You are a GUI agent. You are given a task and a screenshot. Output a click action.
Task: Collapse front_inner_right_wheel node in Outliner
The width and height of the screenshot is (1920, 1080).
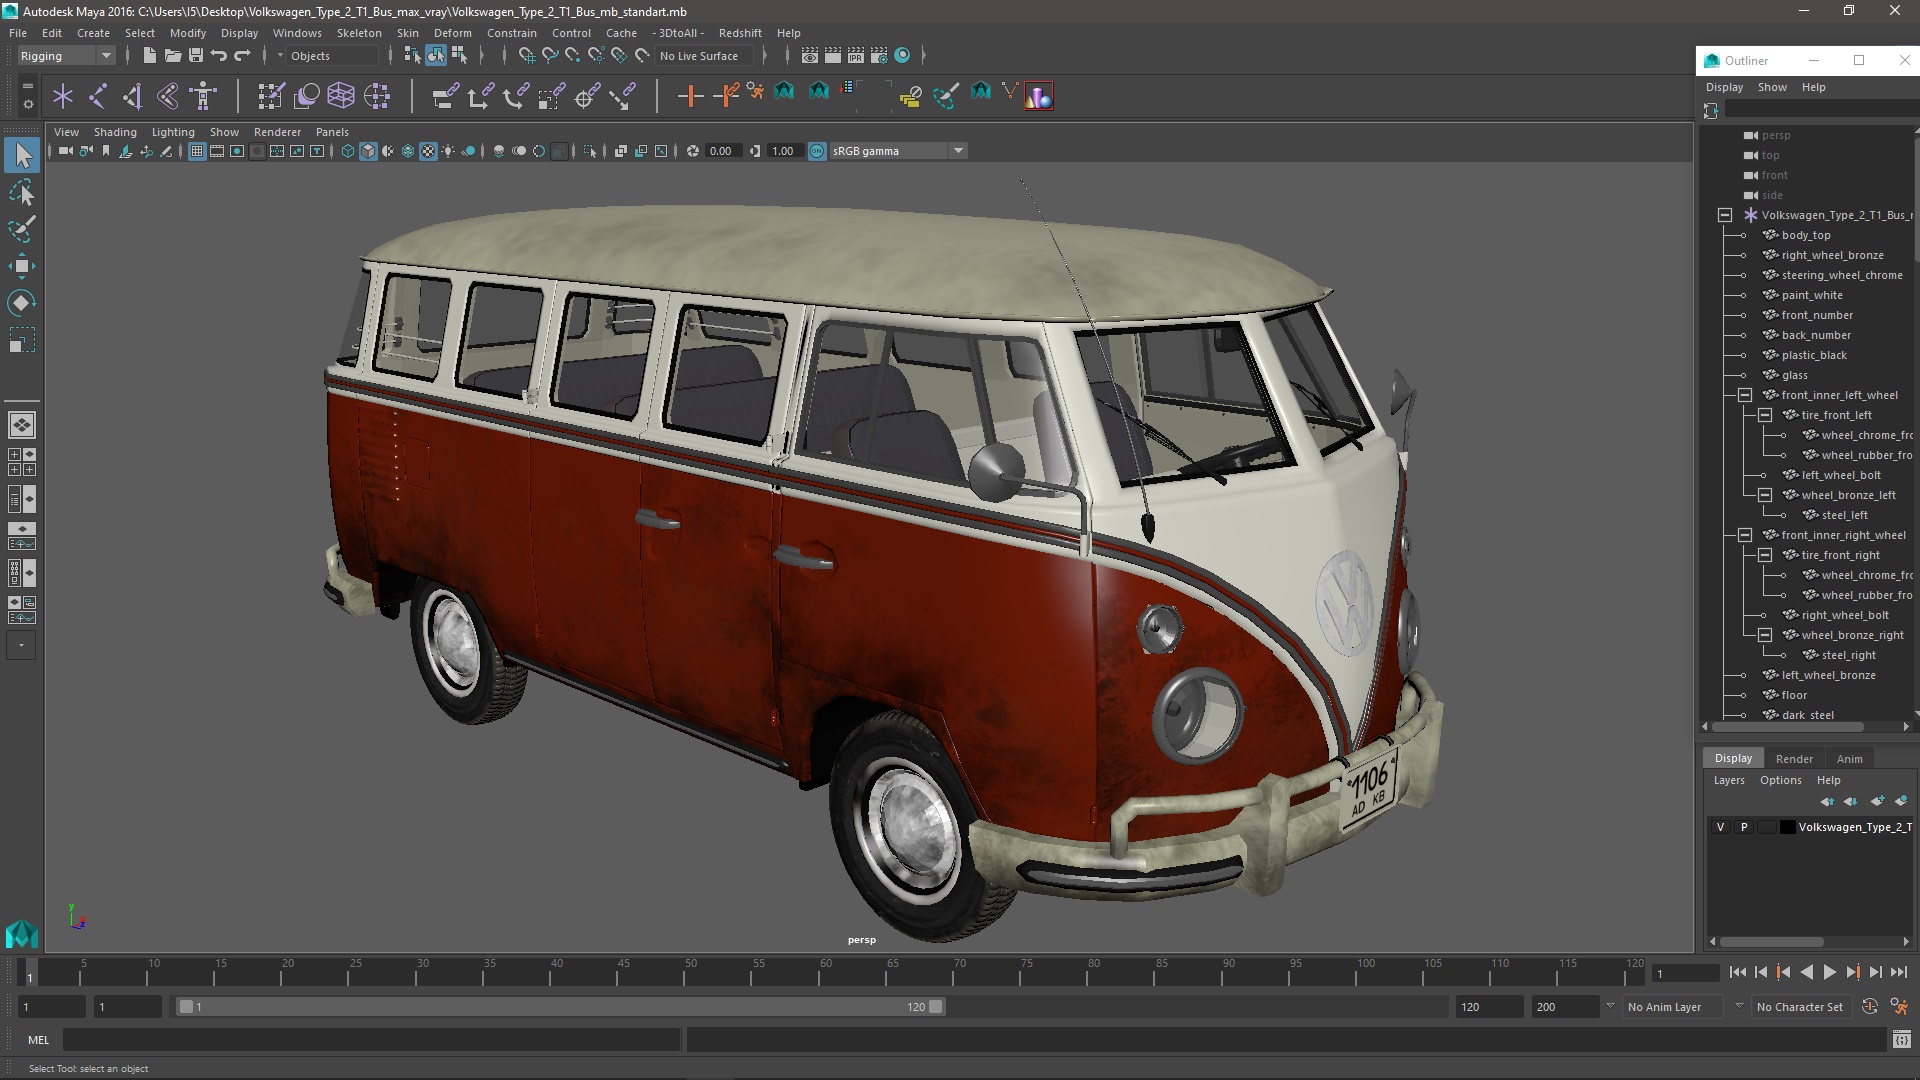pos(1745,535)
